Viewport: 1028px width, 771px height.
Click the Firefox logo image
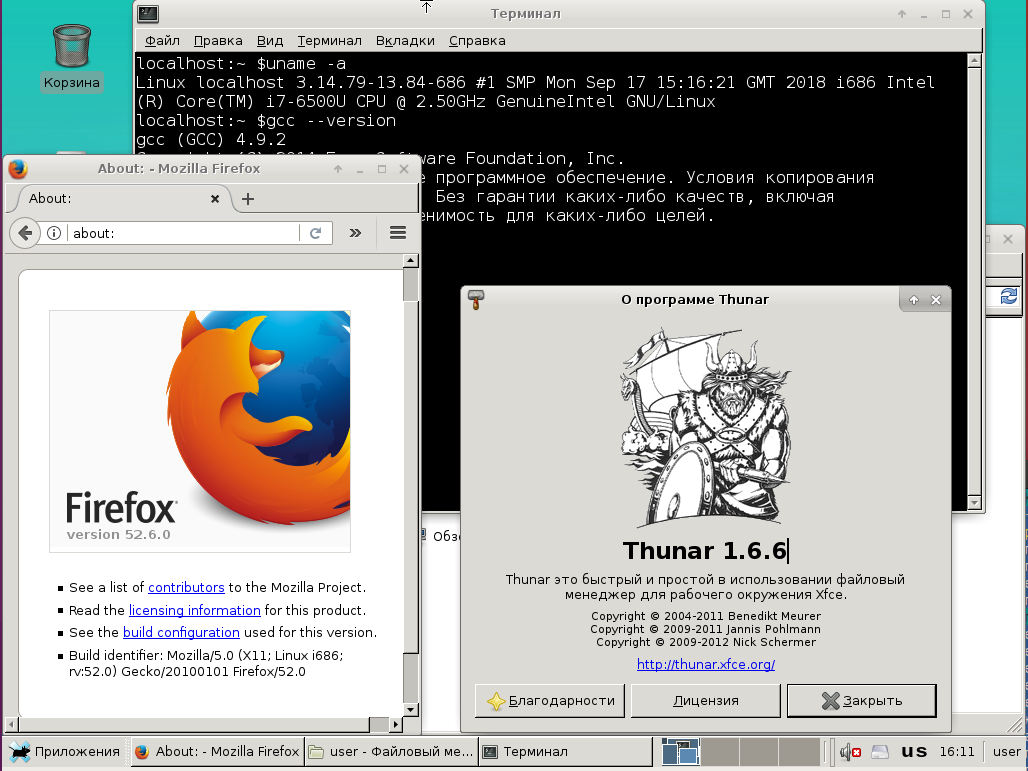click(x=200, y=431)
